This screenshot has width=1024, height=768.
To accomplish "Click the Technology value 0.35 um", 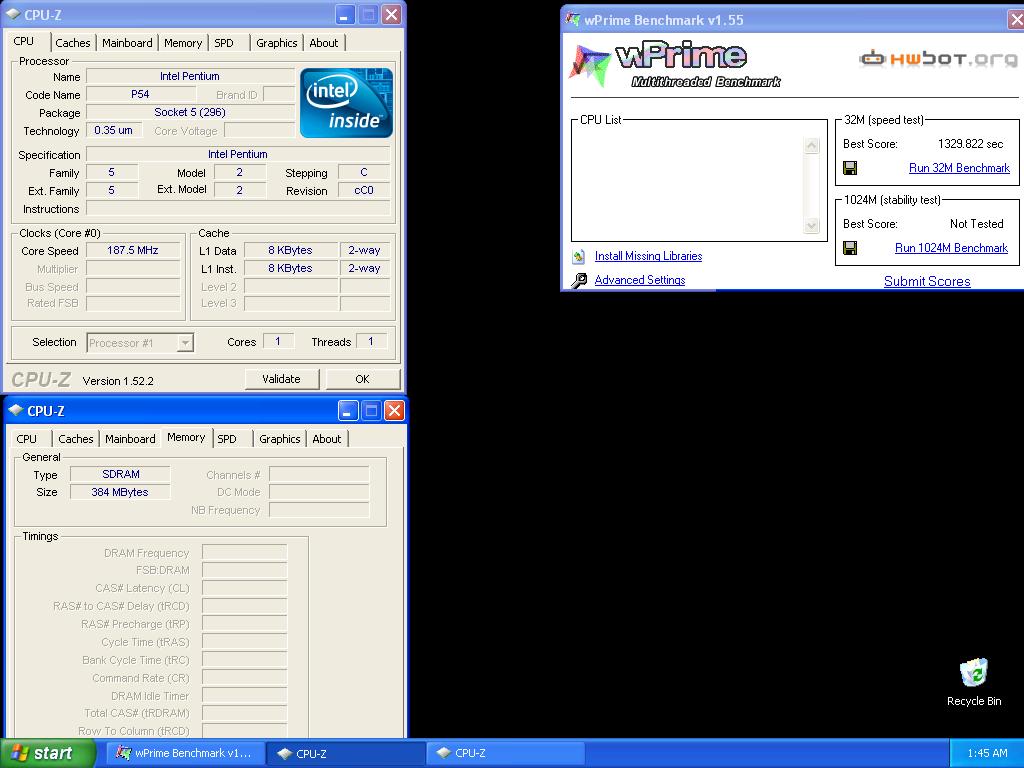I will (114, 130).
